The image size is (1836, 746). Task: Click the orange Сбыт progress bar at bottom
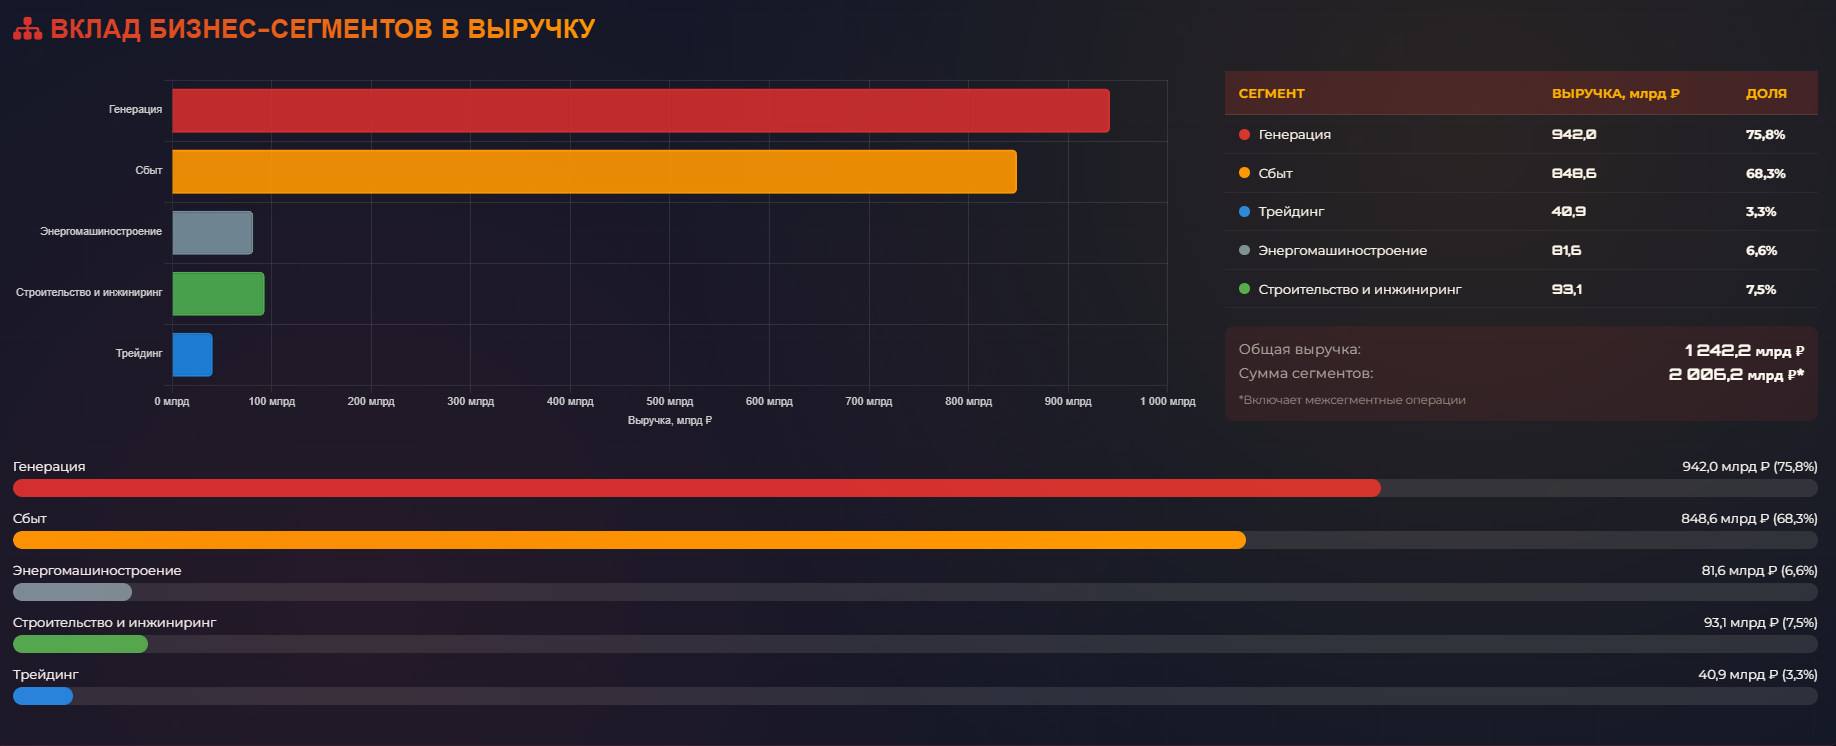629,540
